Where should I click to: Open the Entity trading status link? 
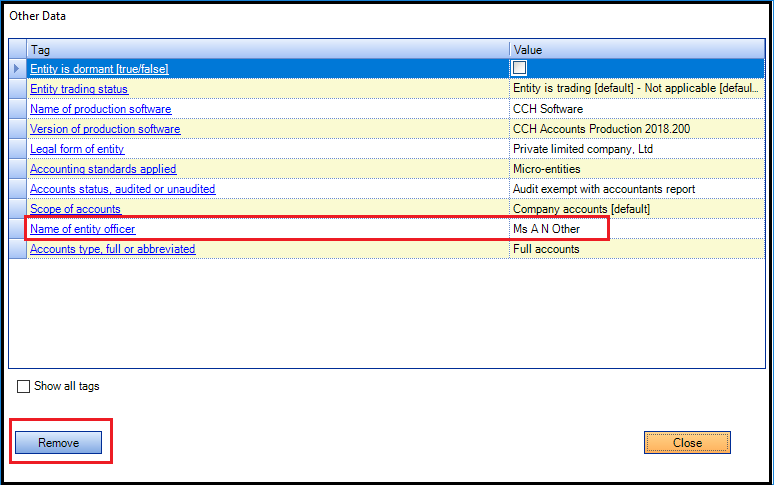(79, 89)
